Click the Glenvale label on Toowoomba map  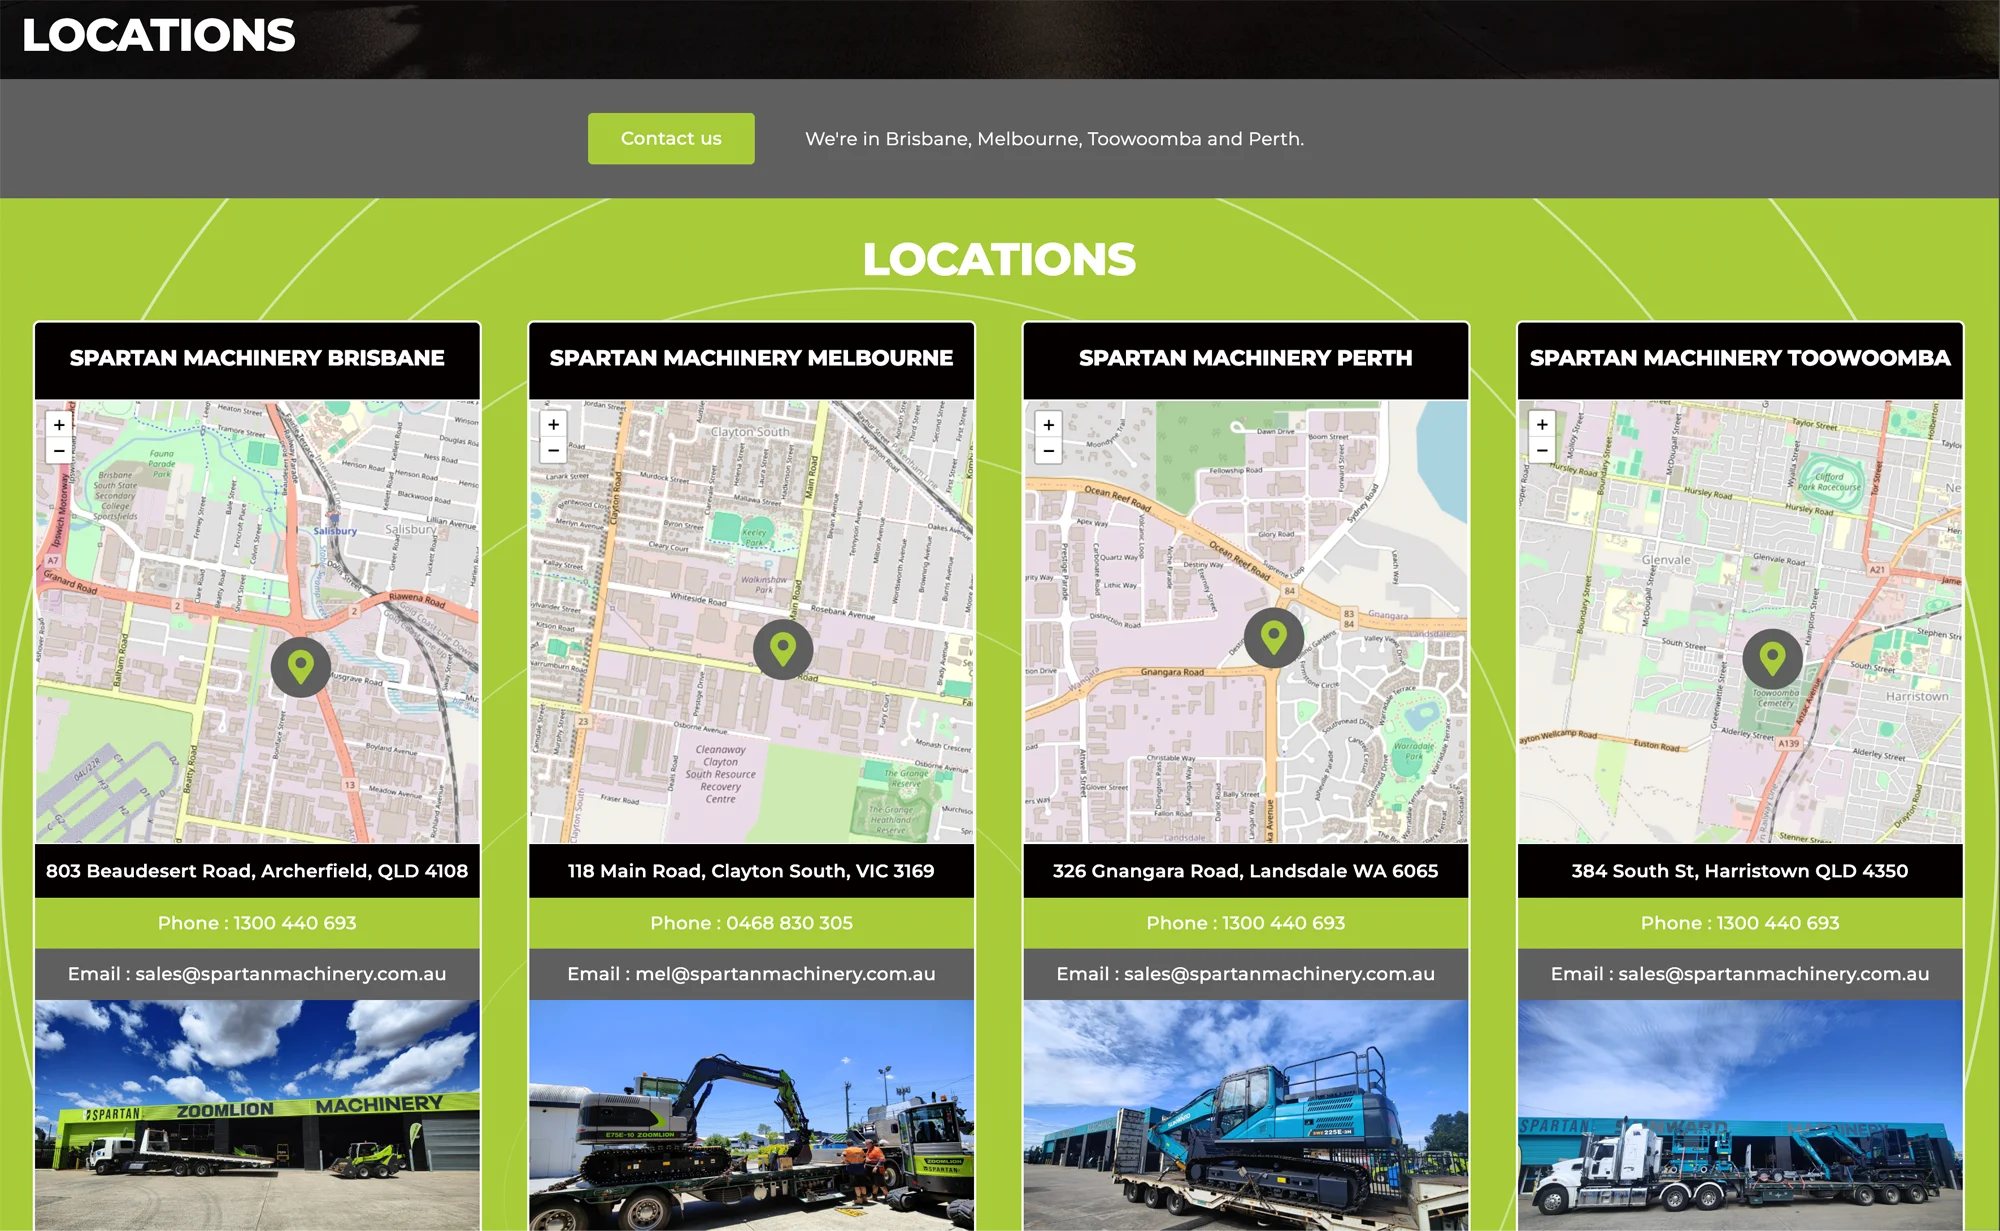[x=1666, y=560]
